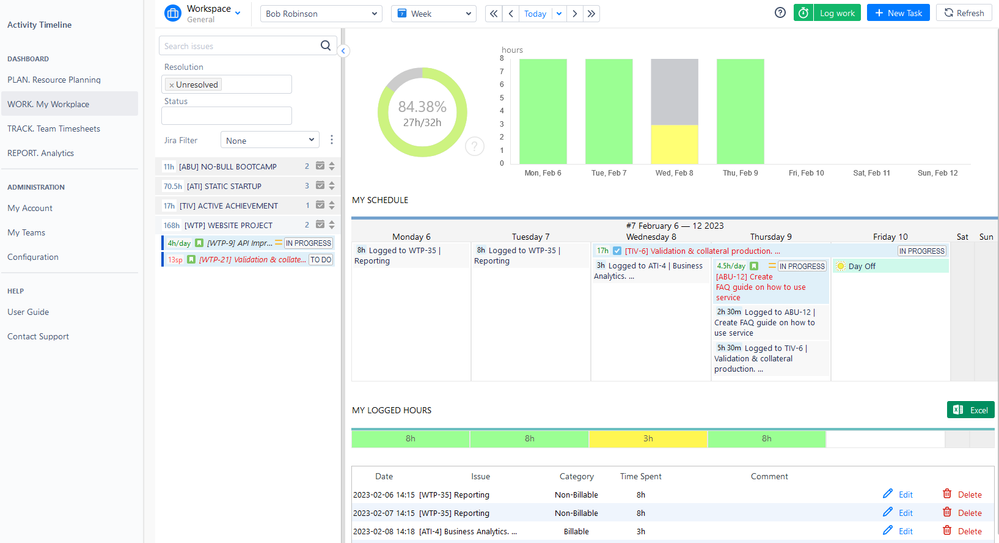The width and height of the screenshot is (999, 543).
Task: Click the story icon on WTP-9 issue
Action: click(199, 243)
